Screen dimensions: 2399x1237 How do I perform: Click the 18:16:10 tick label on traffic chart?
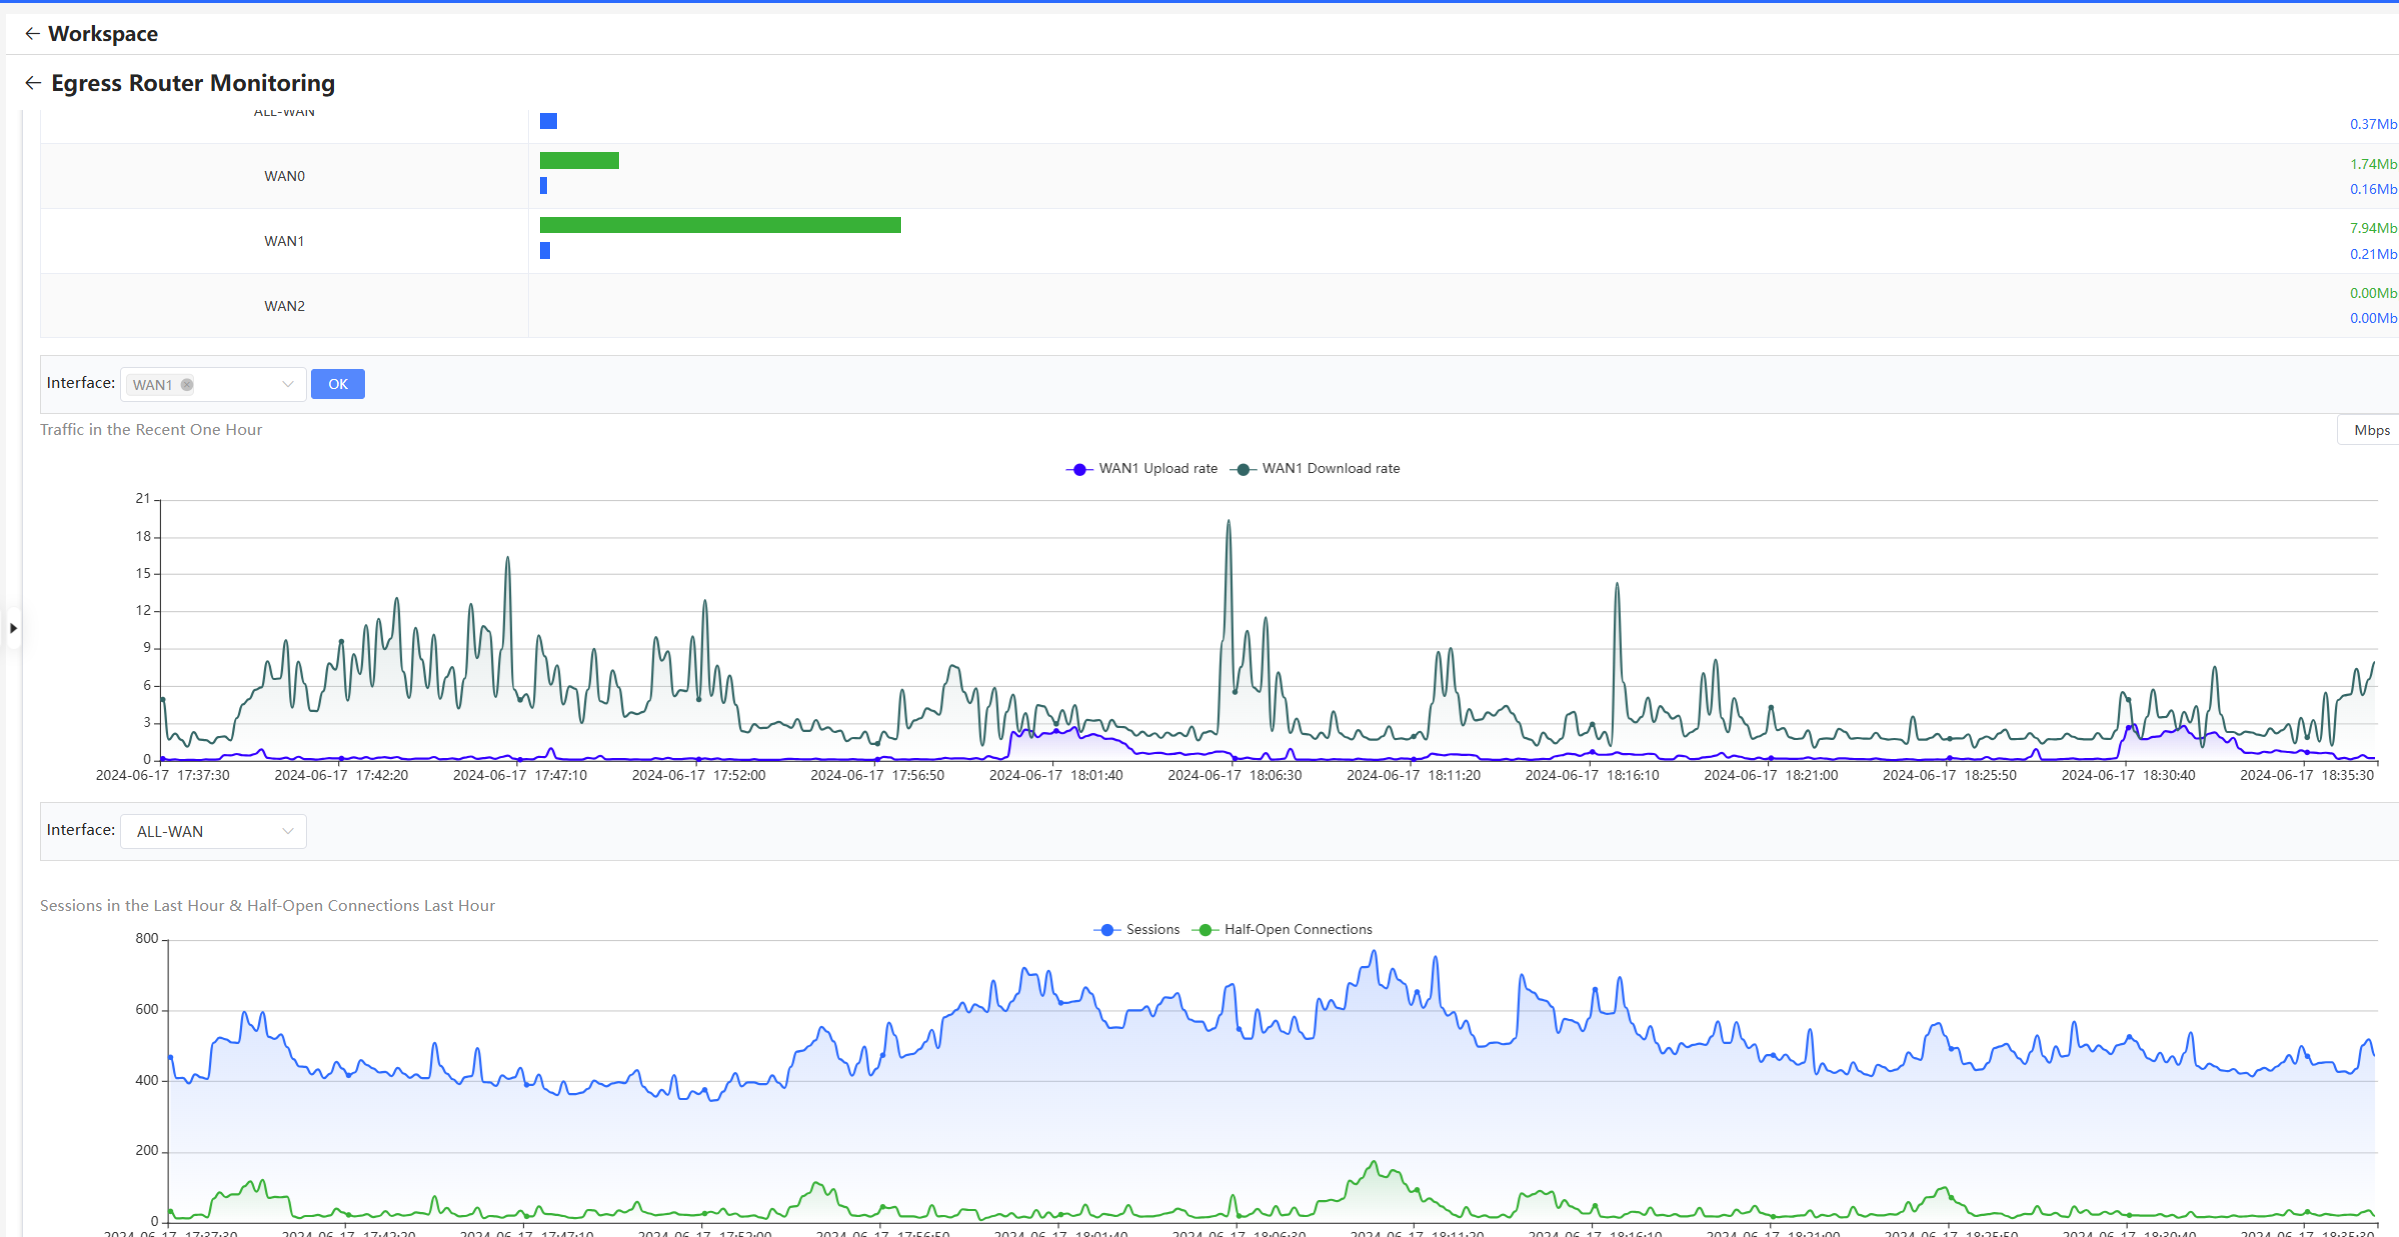pyautogui.click(x=1592, y=775)
